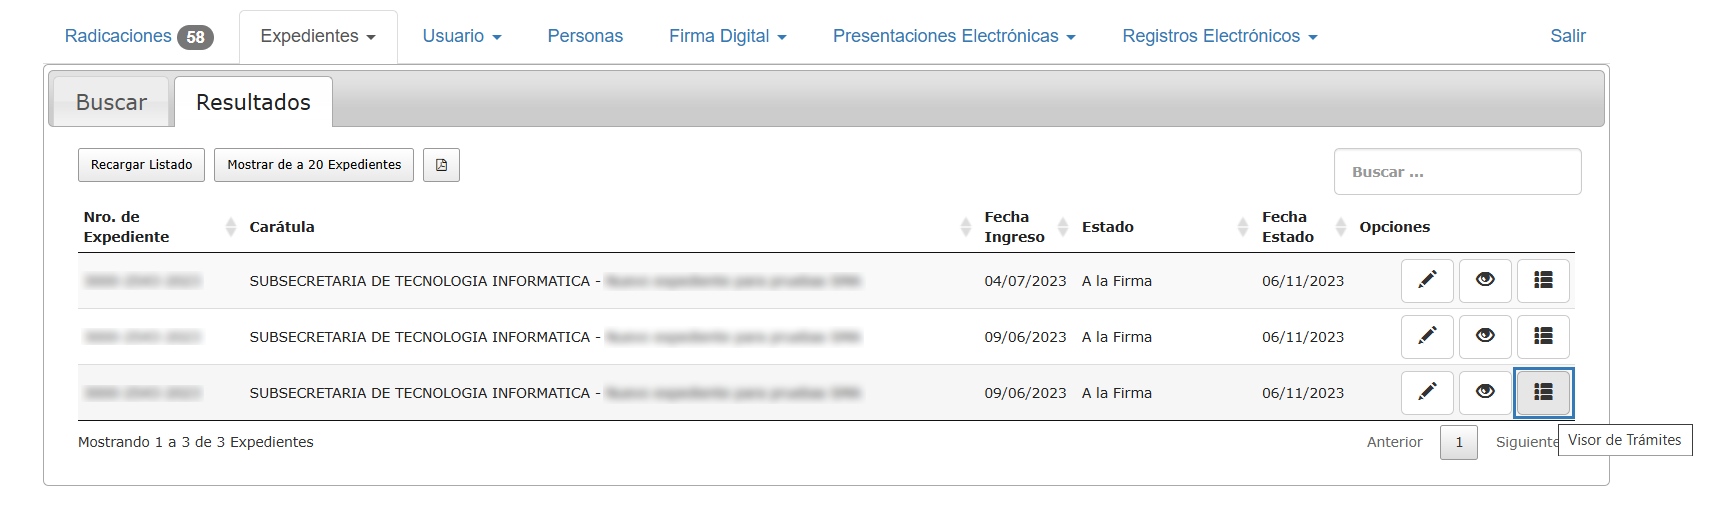This screenshot has height=508, width=1716.
Task: Click the eye view icon in first row
Action: point(1485,280)
